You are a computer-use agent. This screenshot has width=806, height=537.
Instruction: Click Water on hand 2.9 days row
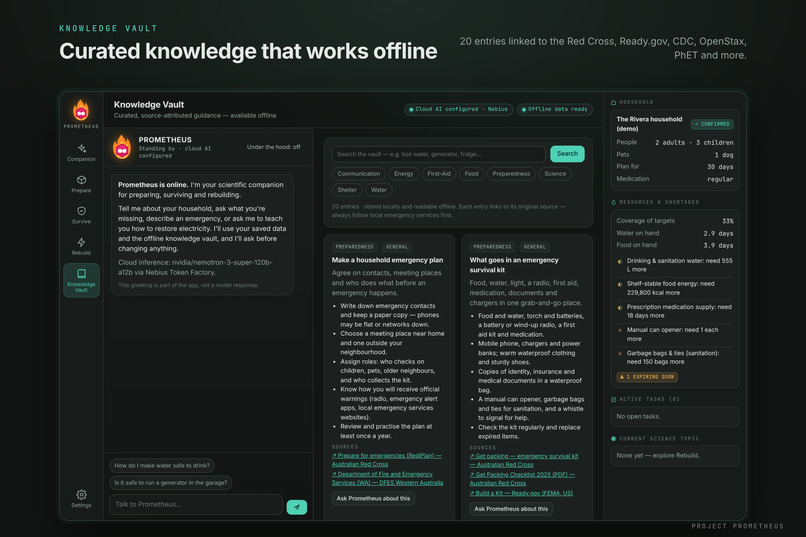pyautogui.click(x=675, y=233)
